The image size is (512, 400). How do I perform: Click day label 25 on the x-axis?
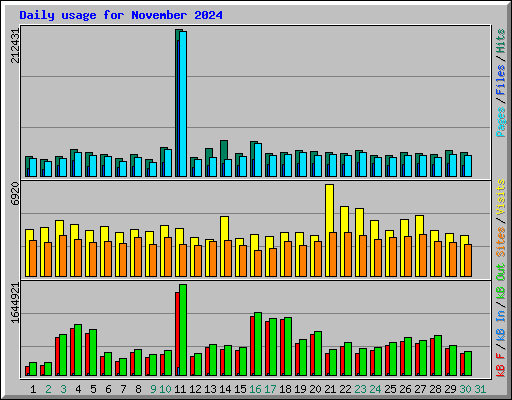(x=390, y=389)
